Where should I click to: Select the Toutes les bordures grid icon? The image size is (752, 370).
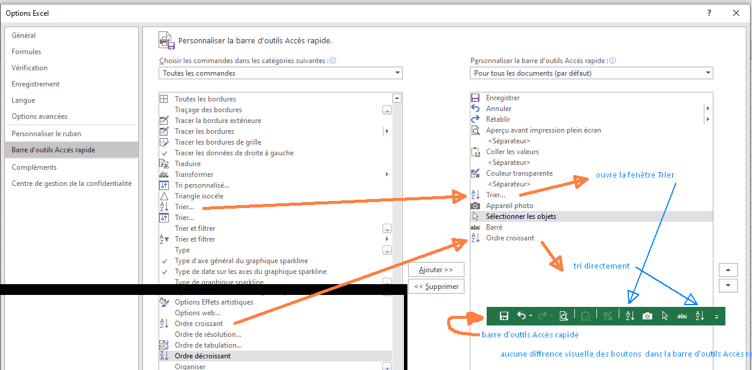[164, 99]
